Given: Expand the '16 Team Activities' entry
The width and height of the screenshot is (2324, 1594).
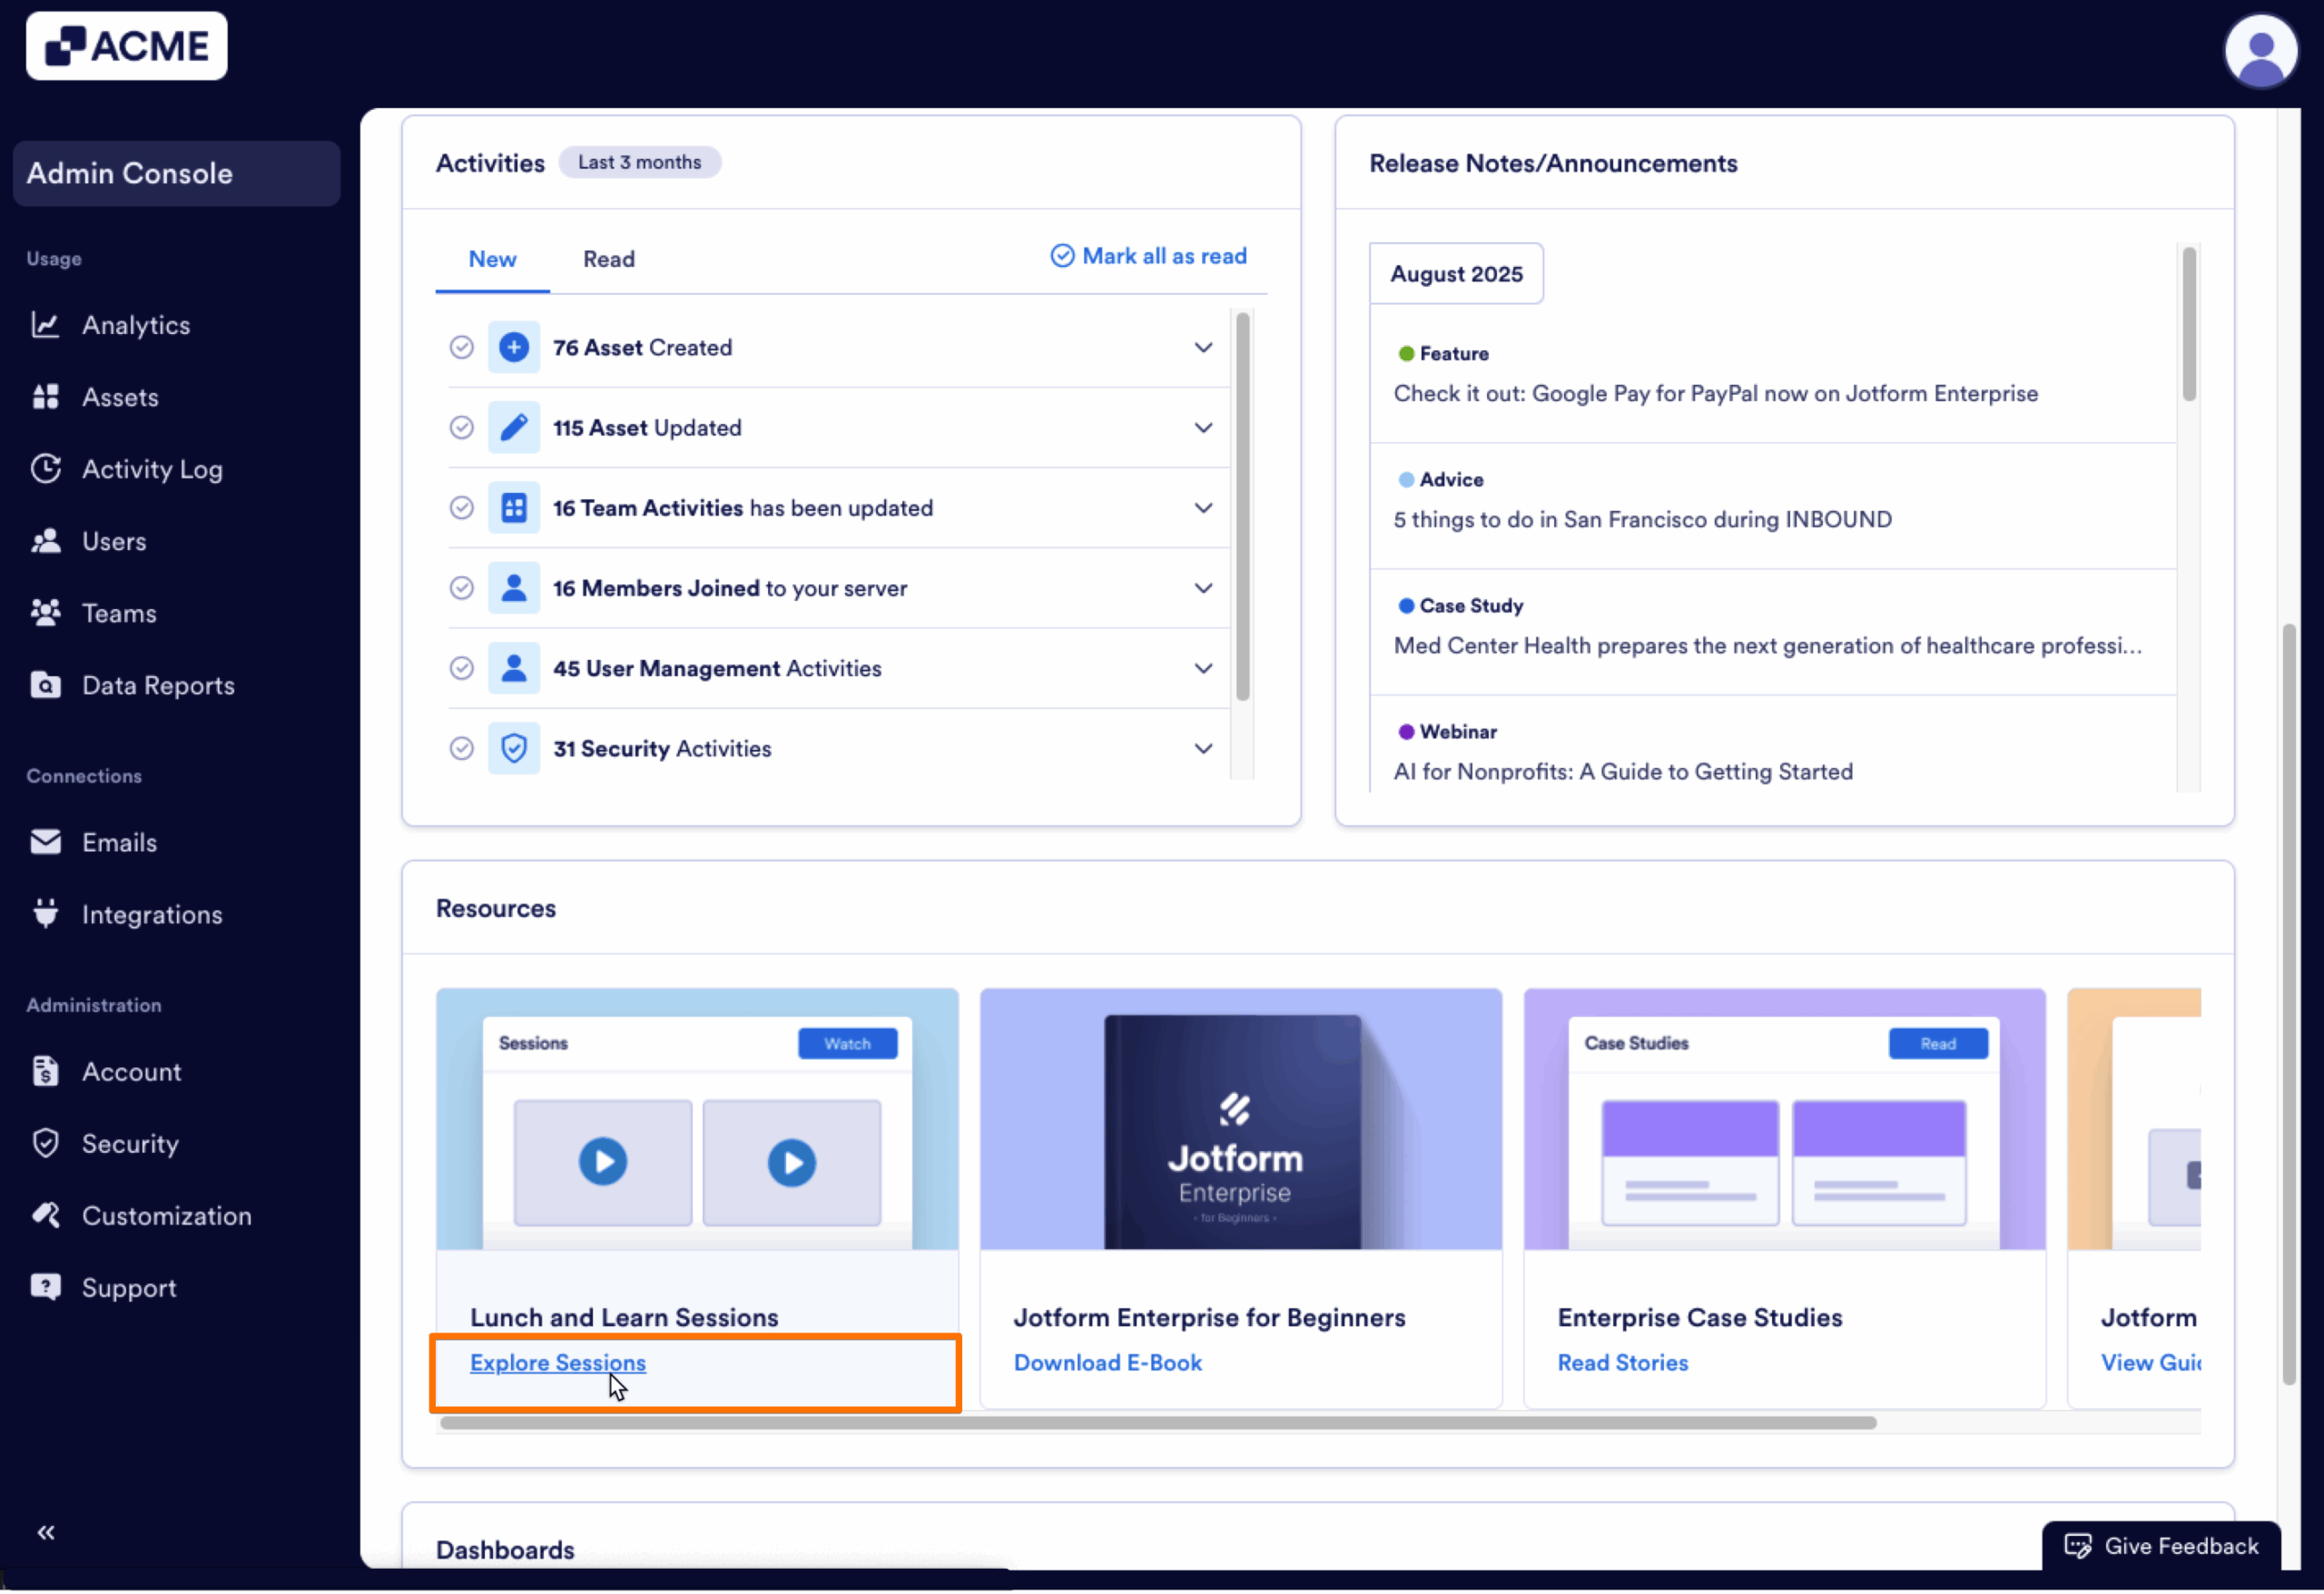Looking at the screenshot, I should click(1203, 507).
